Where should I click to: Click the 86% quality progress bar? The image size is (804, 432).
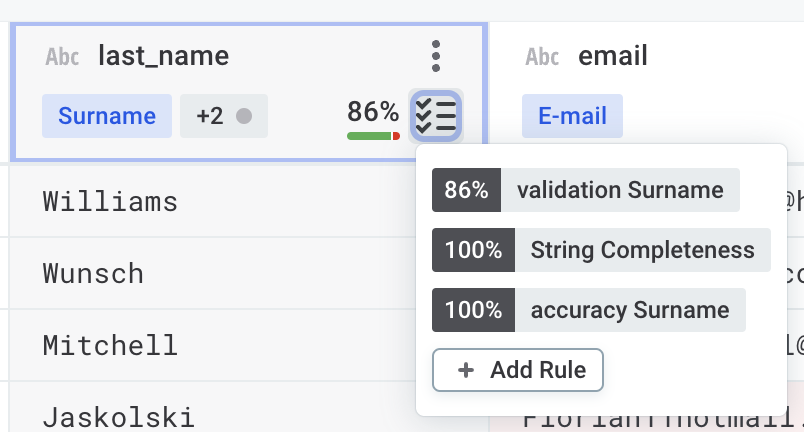pos(373,135)
